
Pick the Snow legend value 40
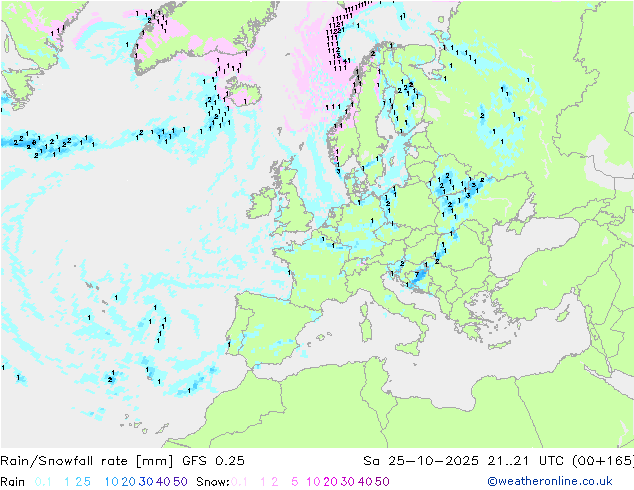[365, 482]
